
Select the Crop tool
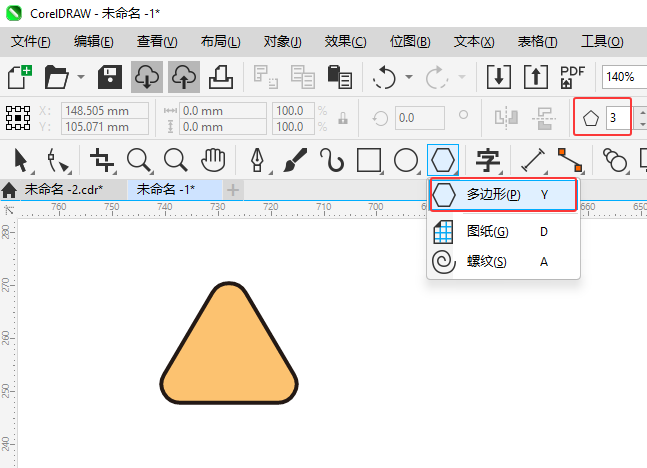(x=102, y=161)
